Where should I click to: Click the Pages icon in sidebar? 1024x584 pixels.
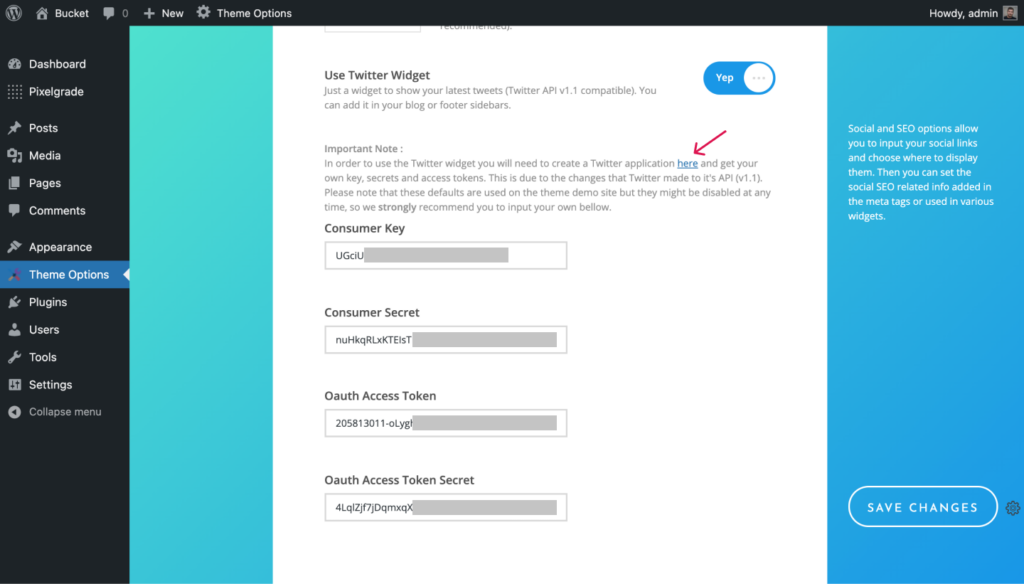14,183
